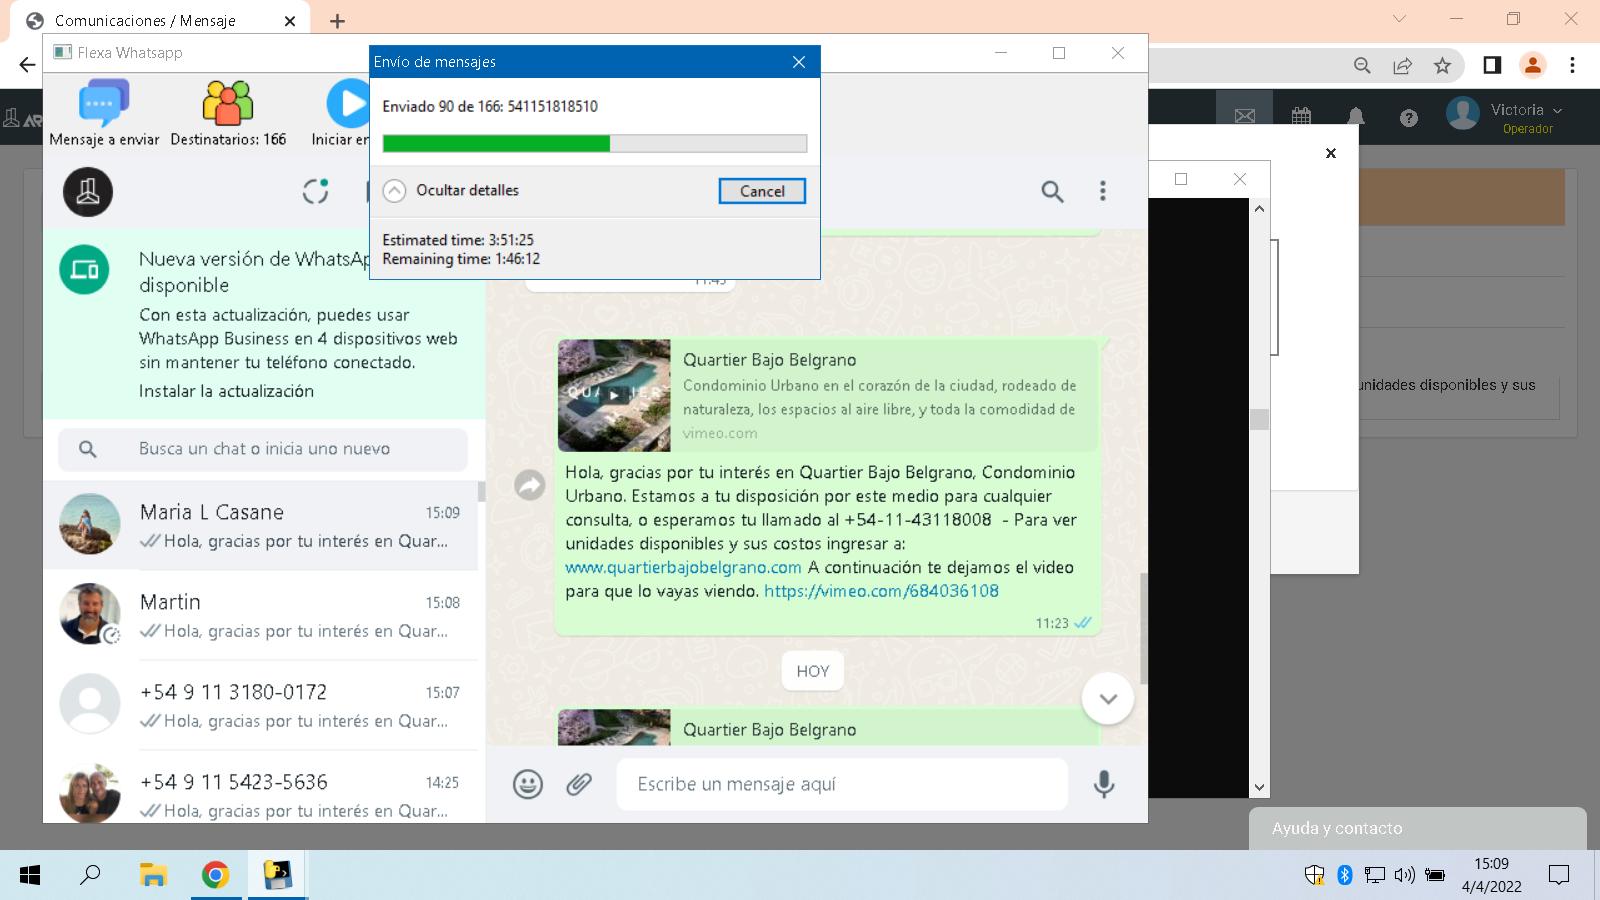Open tab search chevron in Chrome
The image size is (1600, 900).
[1399, 19]
